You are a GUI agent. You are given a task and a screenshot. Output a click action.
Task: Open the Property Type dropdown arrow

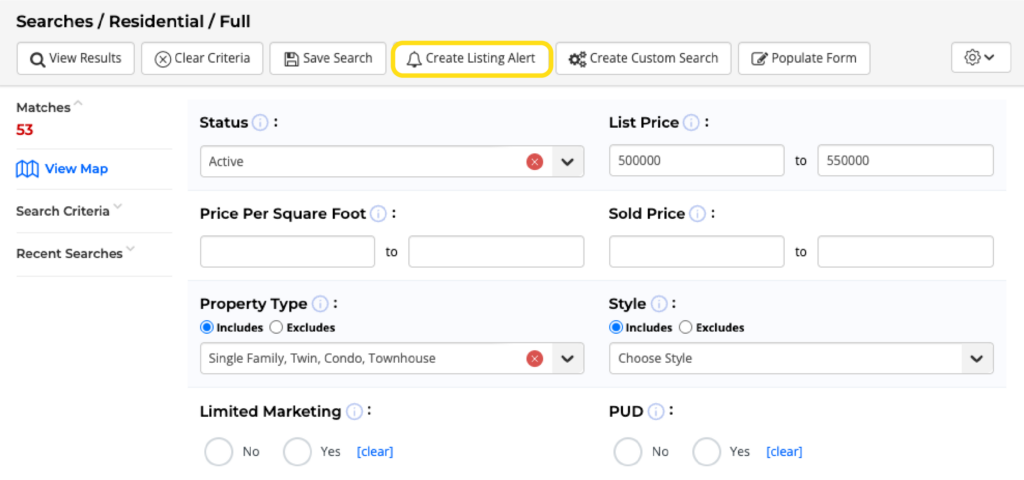tap(568, 359)
